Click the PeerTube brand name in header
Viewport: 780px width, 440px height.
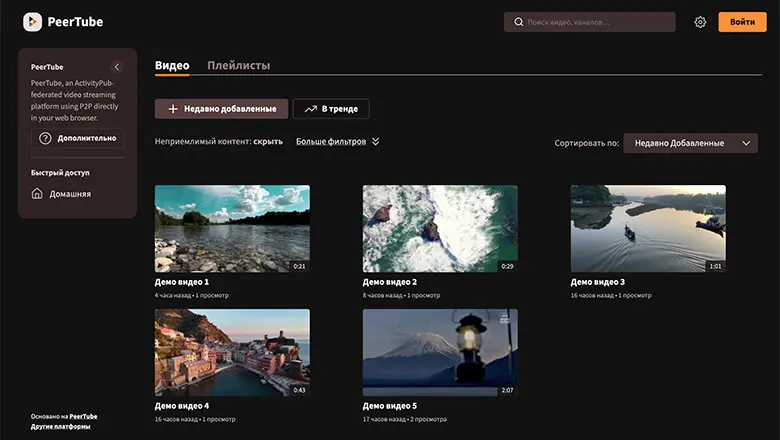[75, 22]
